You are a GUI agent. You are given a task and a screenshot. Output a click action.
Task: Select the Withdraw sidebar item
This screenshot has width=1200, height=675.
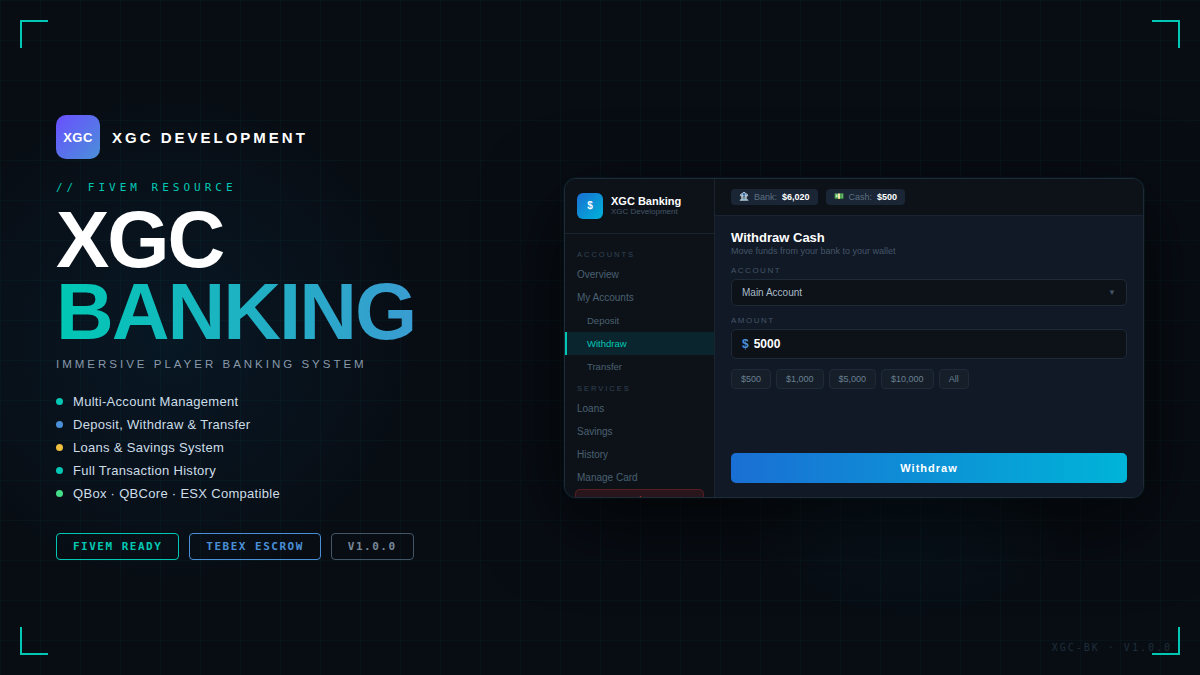tap(640, 344)
